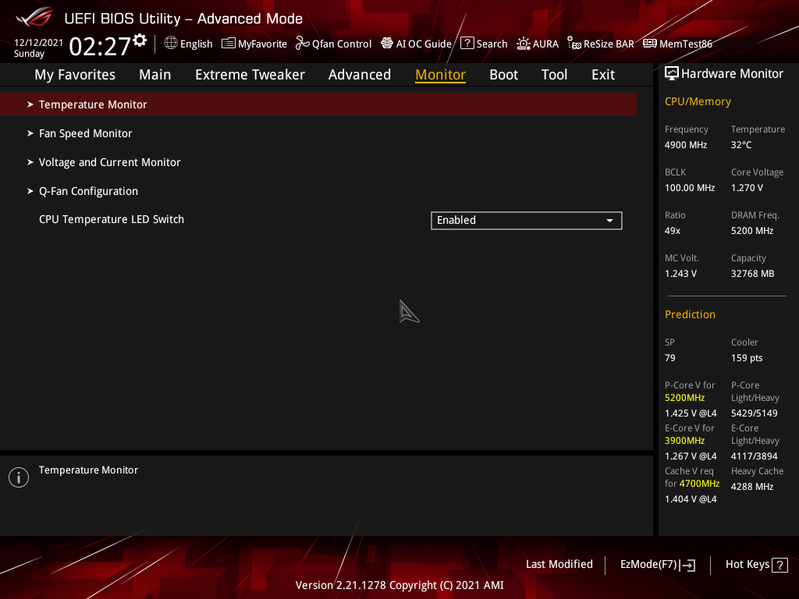Image resolution: width=799 pixels, height=599 pixels.
Task: Click the yellow 5200MHz P-Core value
Action: 684,398
